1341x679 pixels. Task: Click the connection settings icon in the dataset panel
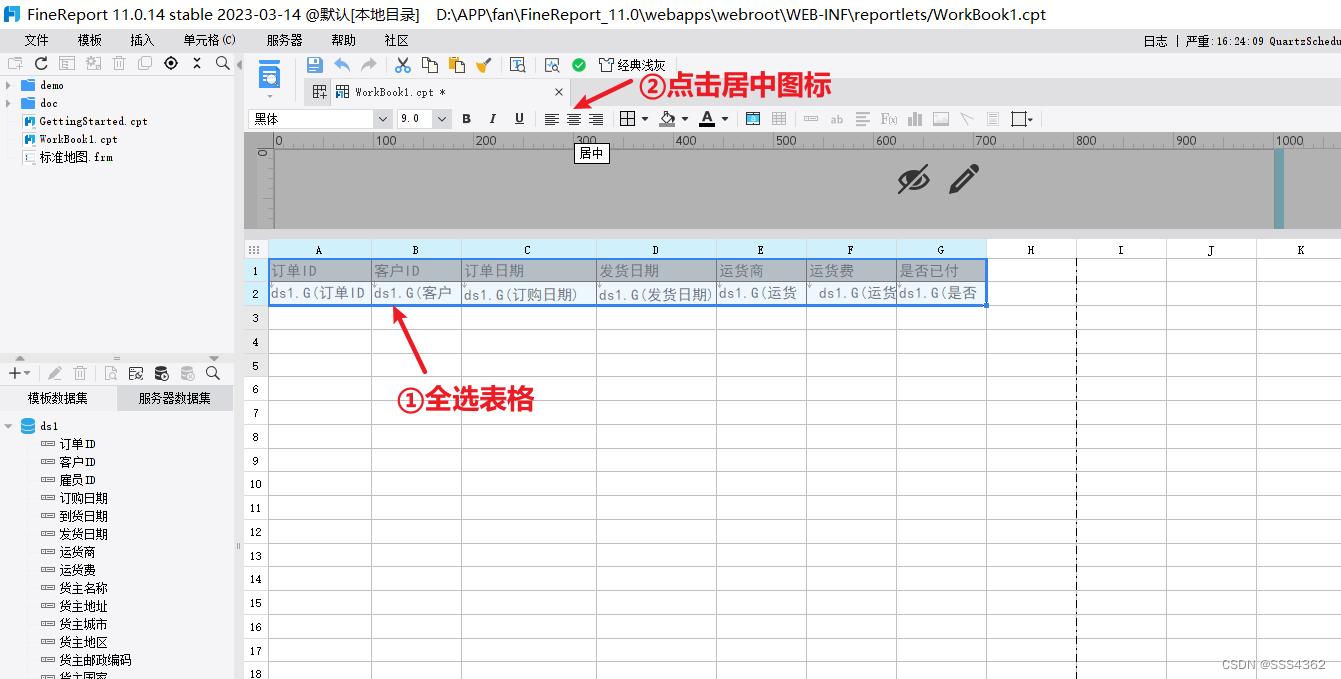point(136,373)
